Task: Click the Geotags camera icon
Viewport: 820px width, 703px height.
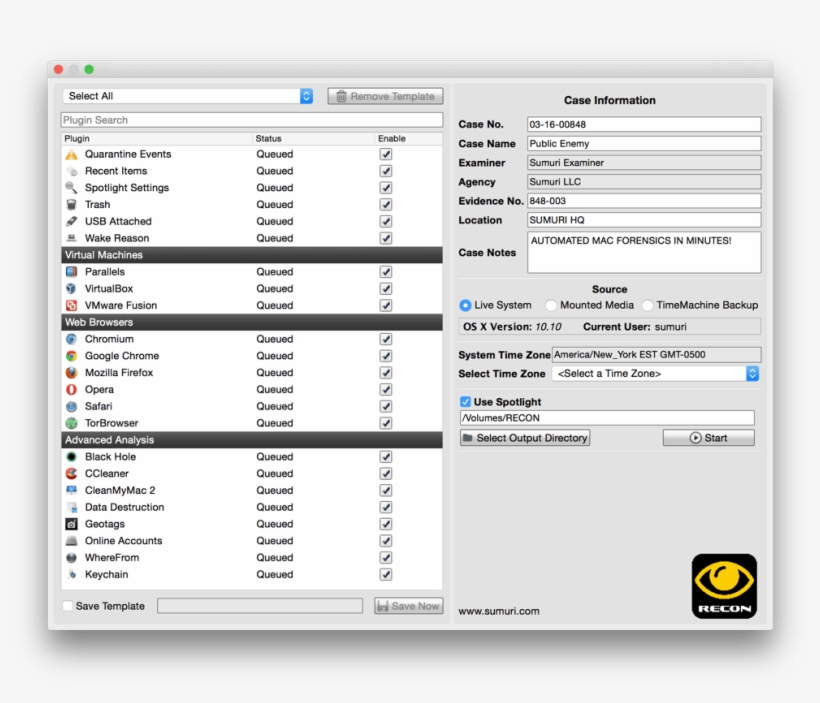Action: [x=72, y=524]
